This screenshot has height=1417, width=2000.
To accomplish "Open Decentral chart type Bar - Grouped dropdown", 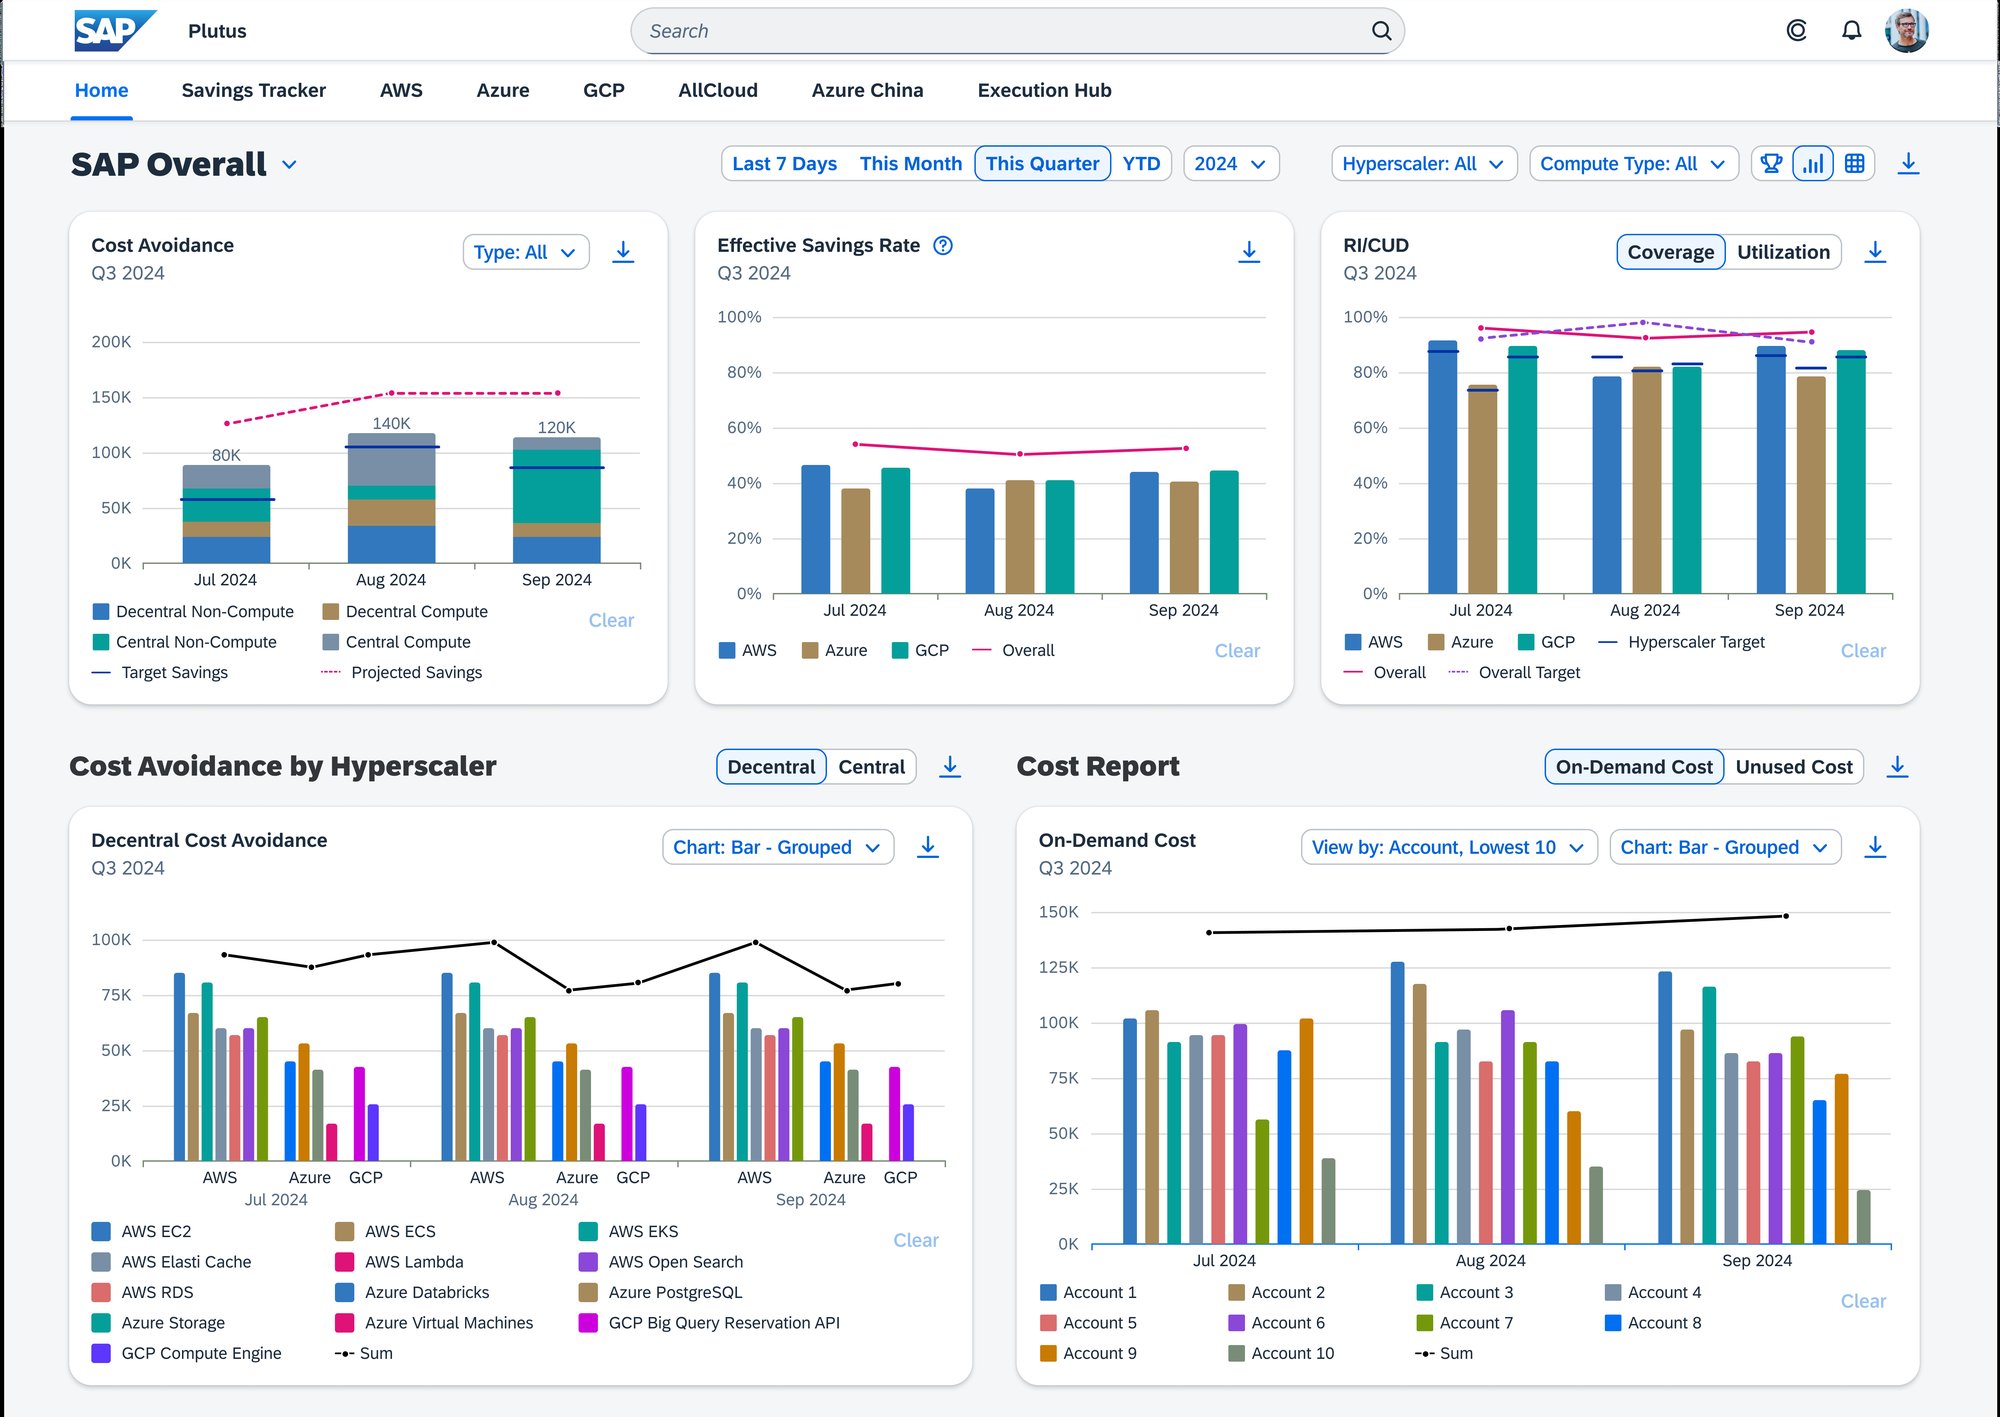I will point(778,847).
